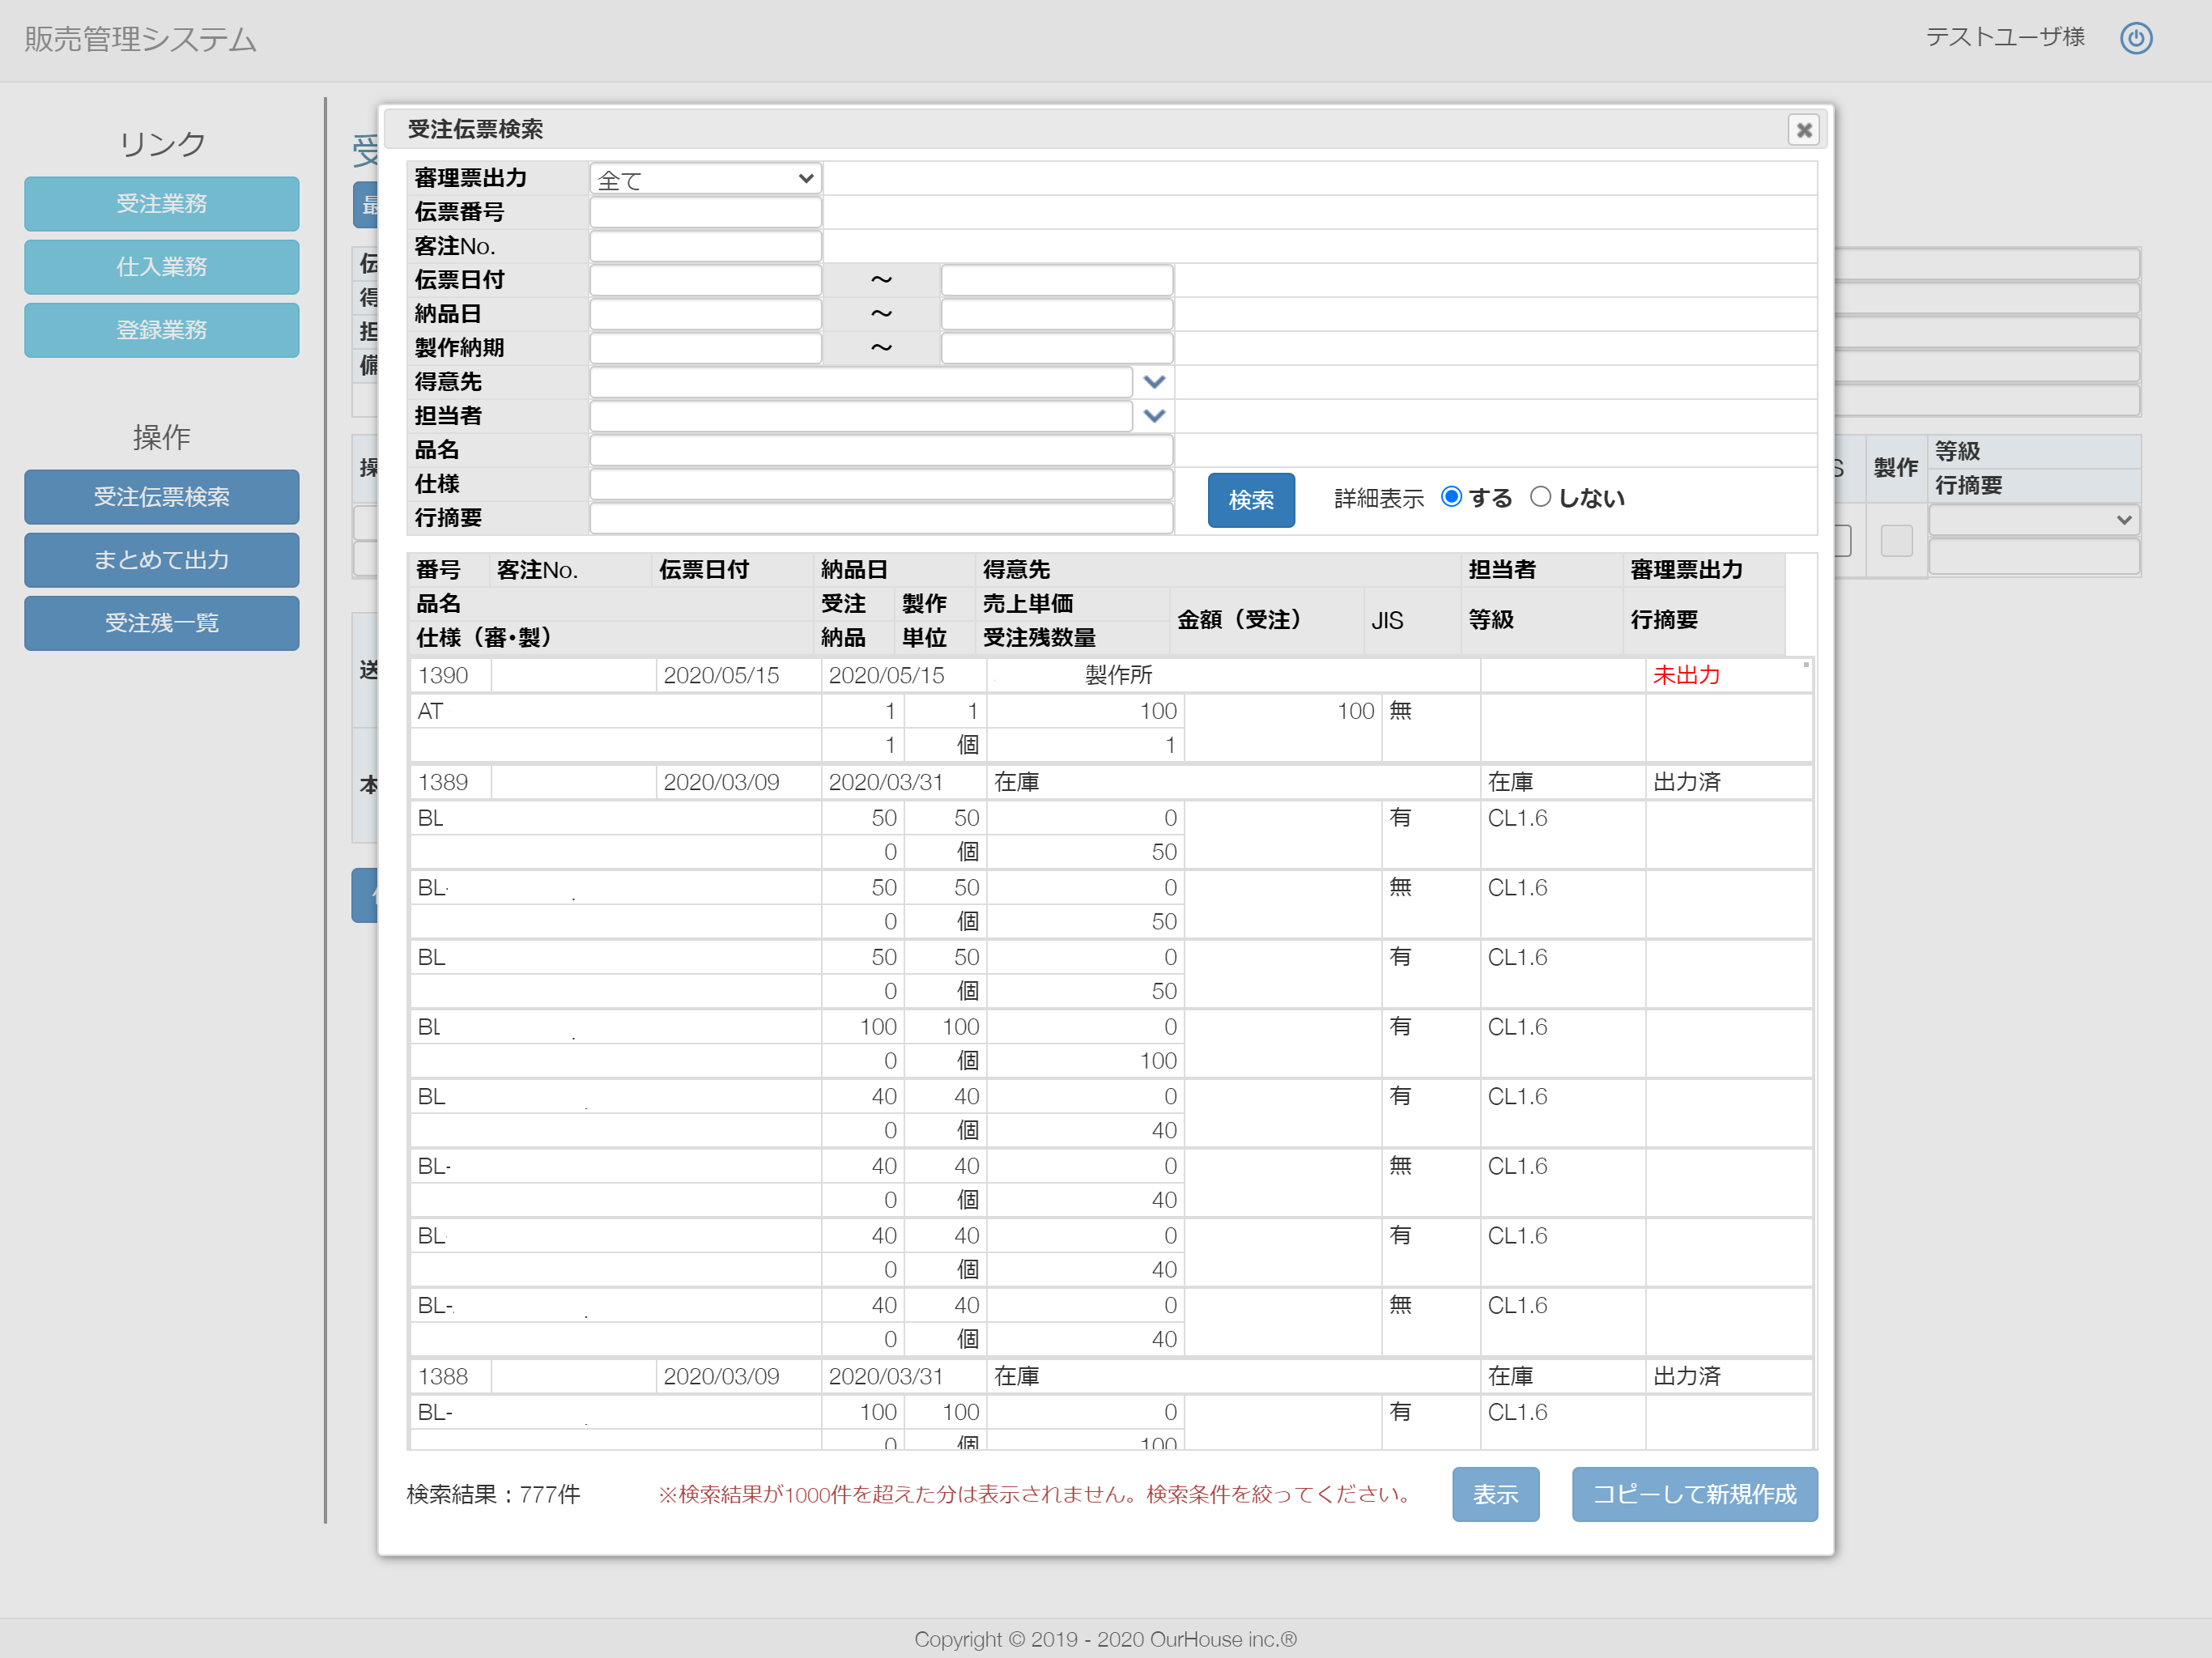The image size is (2212, 1658).
Task: Close the 受注伝票検索 dialog
Action: (x=1803, y=130)
